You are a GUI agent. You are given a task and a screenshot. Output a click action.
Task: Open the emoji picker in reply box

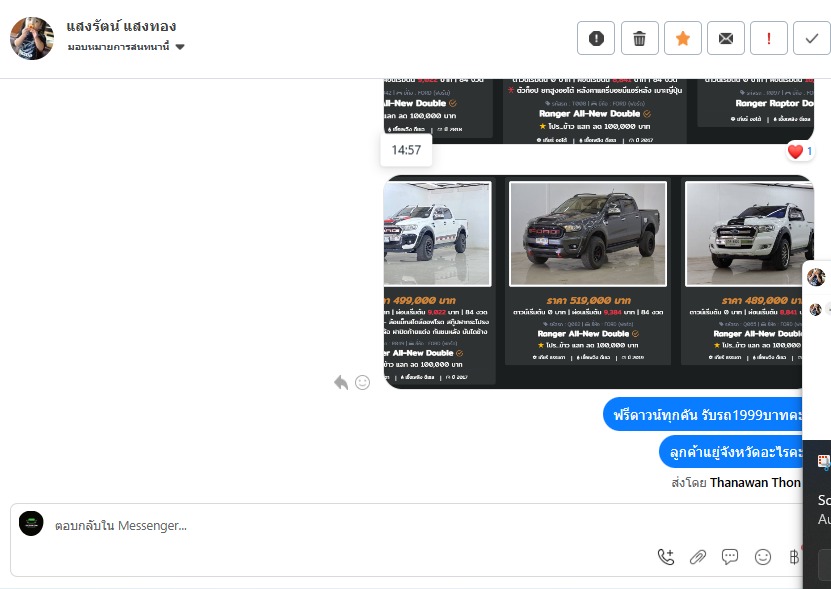coord(763,557)
